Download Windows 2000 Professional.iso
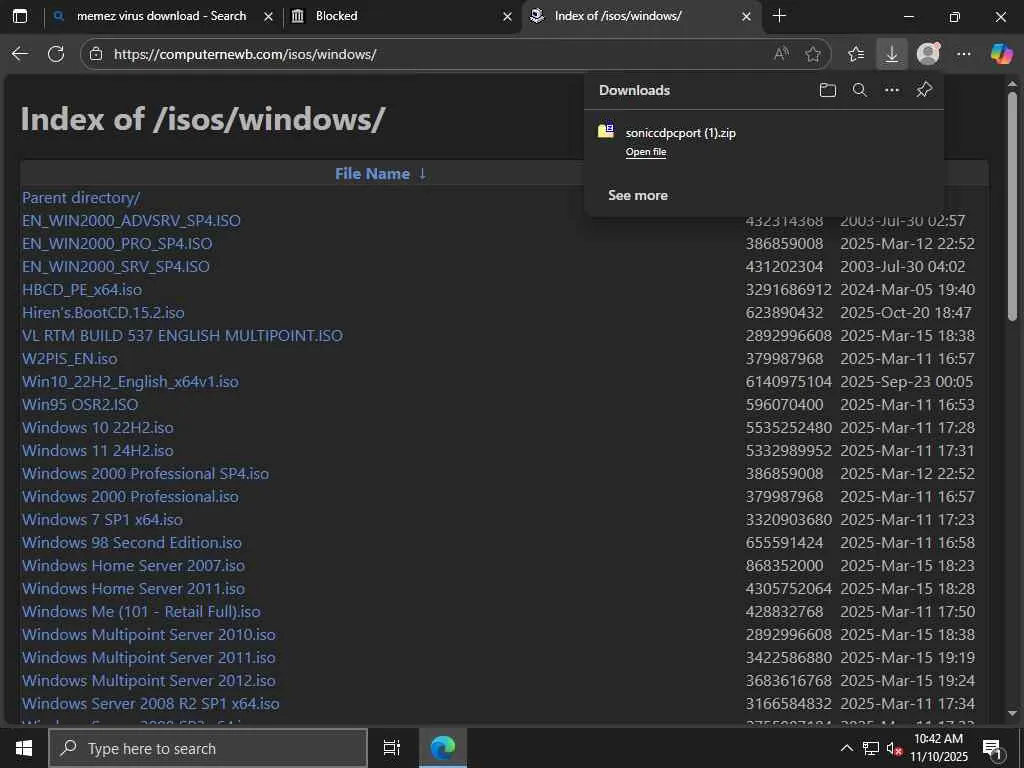 (x=130, y=496)
